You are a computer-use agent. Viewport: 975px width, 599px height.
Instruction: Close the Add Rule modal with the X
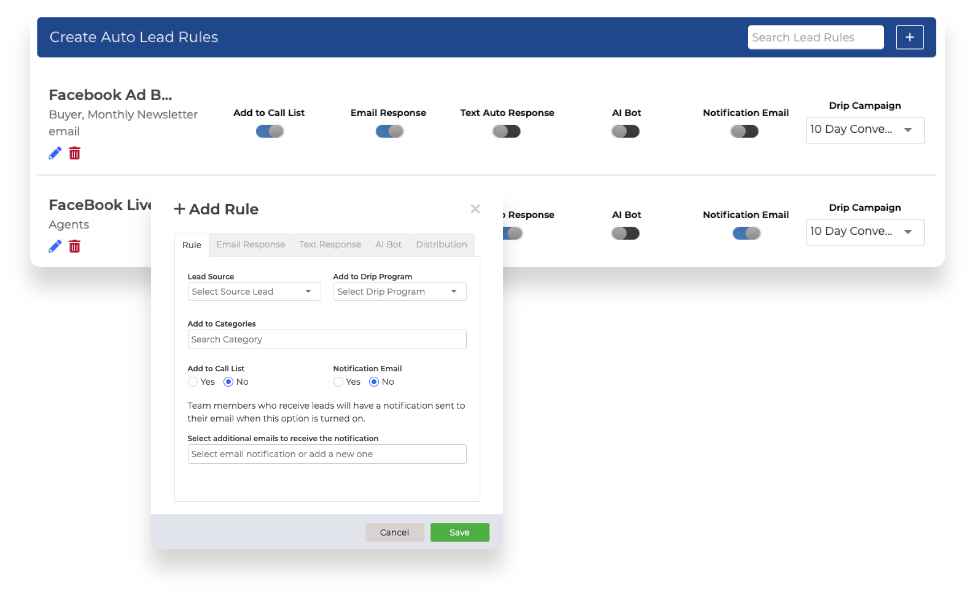475,209
